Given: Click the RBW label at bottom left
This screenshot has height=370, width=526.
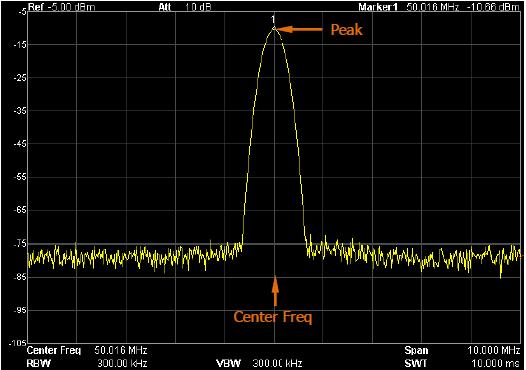Looking at the screenshot, I should coord(38,363).
